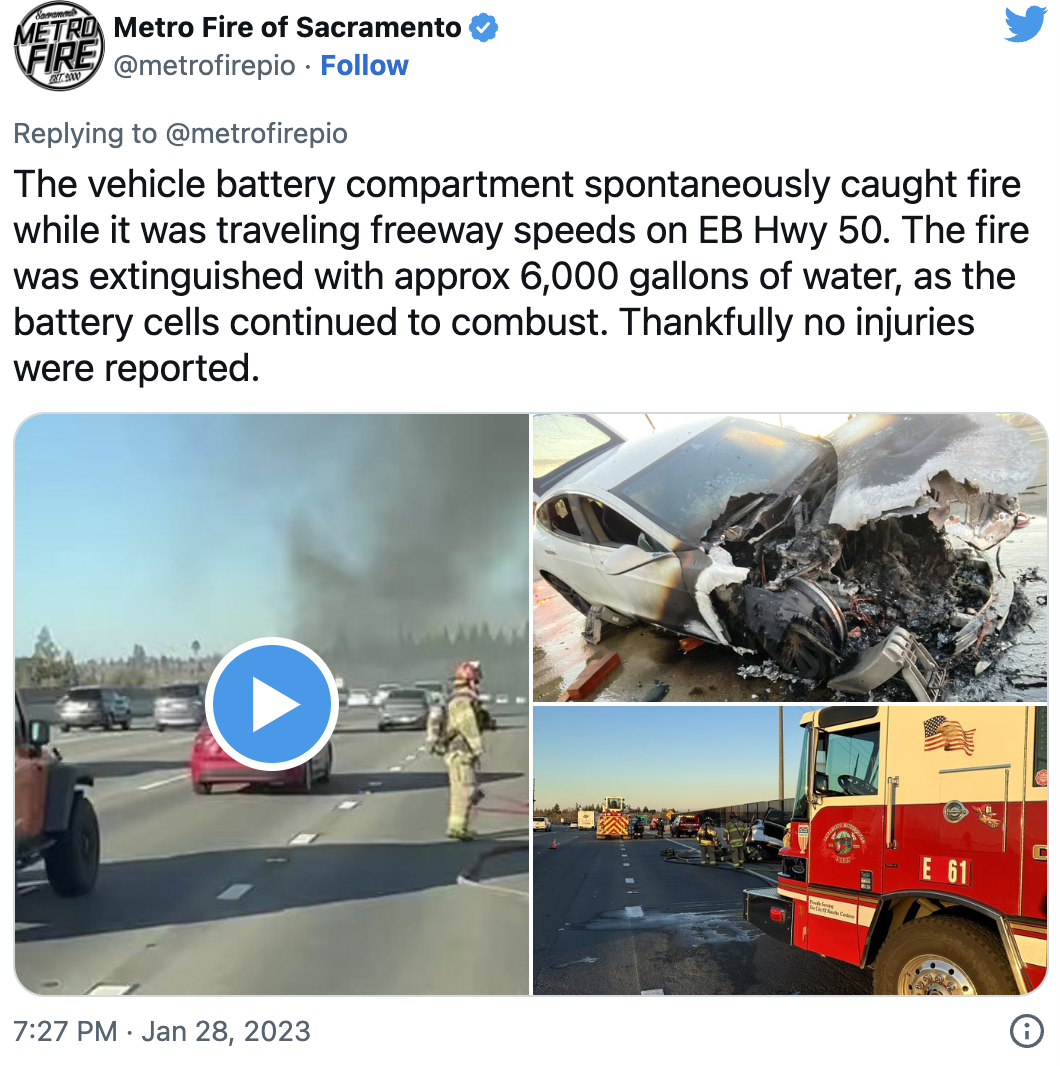Click the 7:27 PM Jan 28, 2023 timestamp
This screenshot has height=1066, width=1060.
(x=162, y=1031)
